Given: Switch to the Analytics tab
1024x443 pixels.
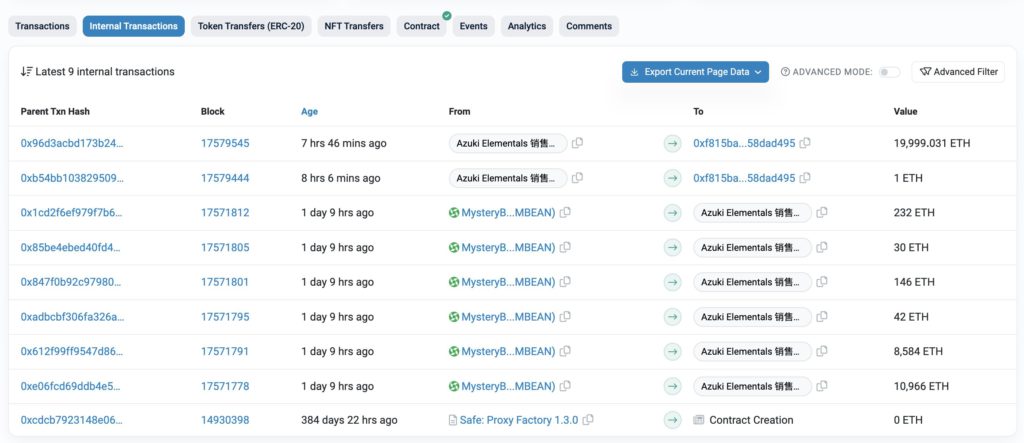Looking at the screenshot, I should click(x=526, y=26).
